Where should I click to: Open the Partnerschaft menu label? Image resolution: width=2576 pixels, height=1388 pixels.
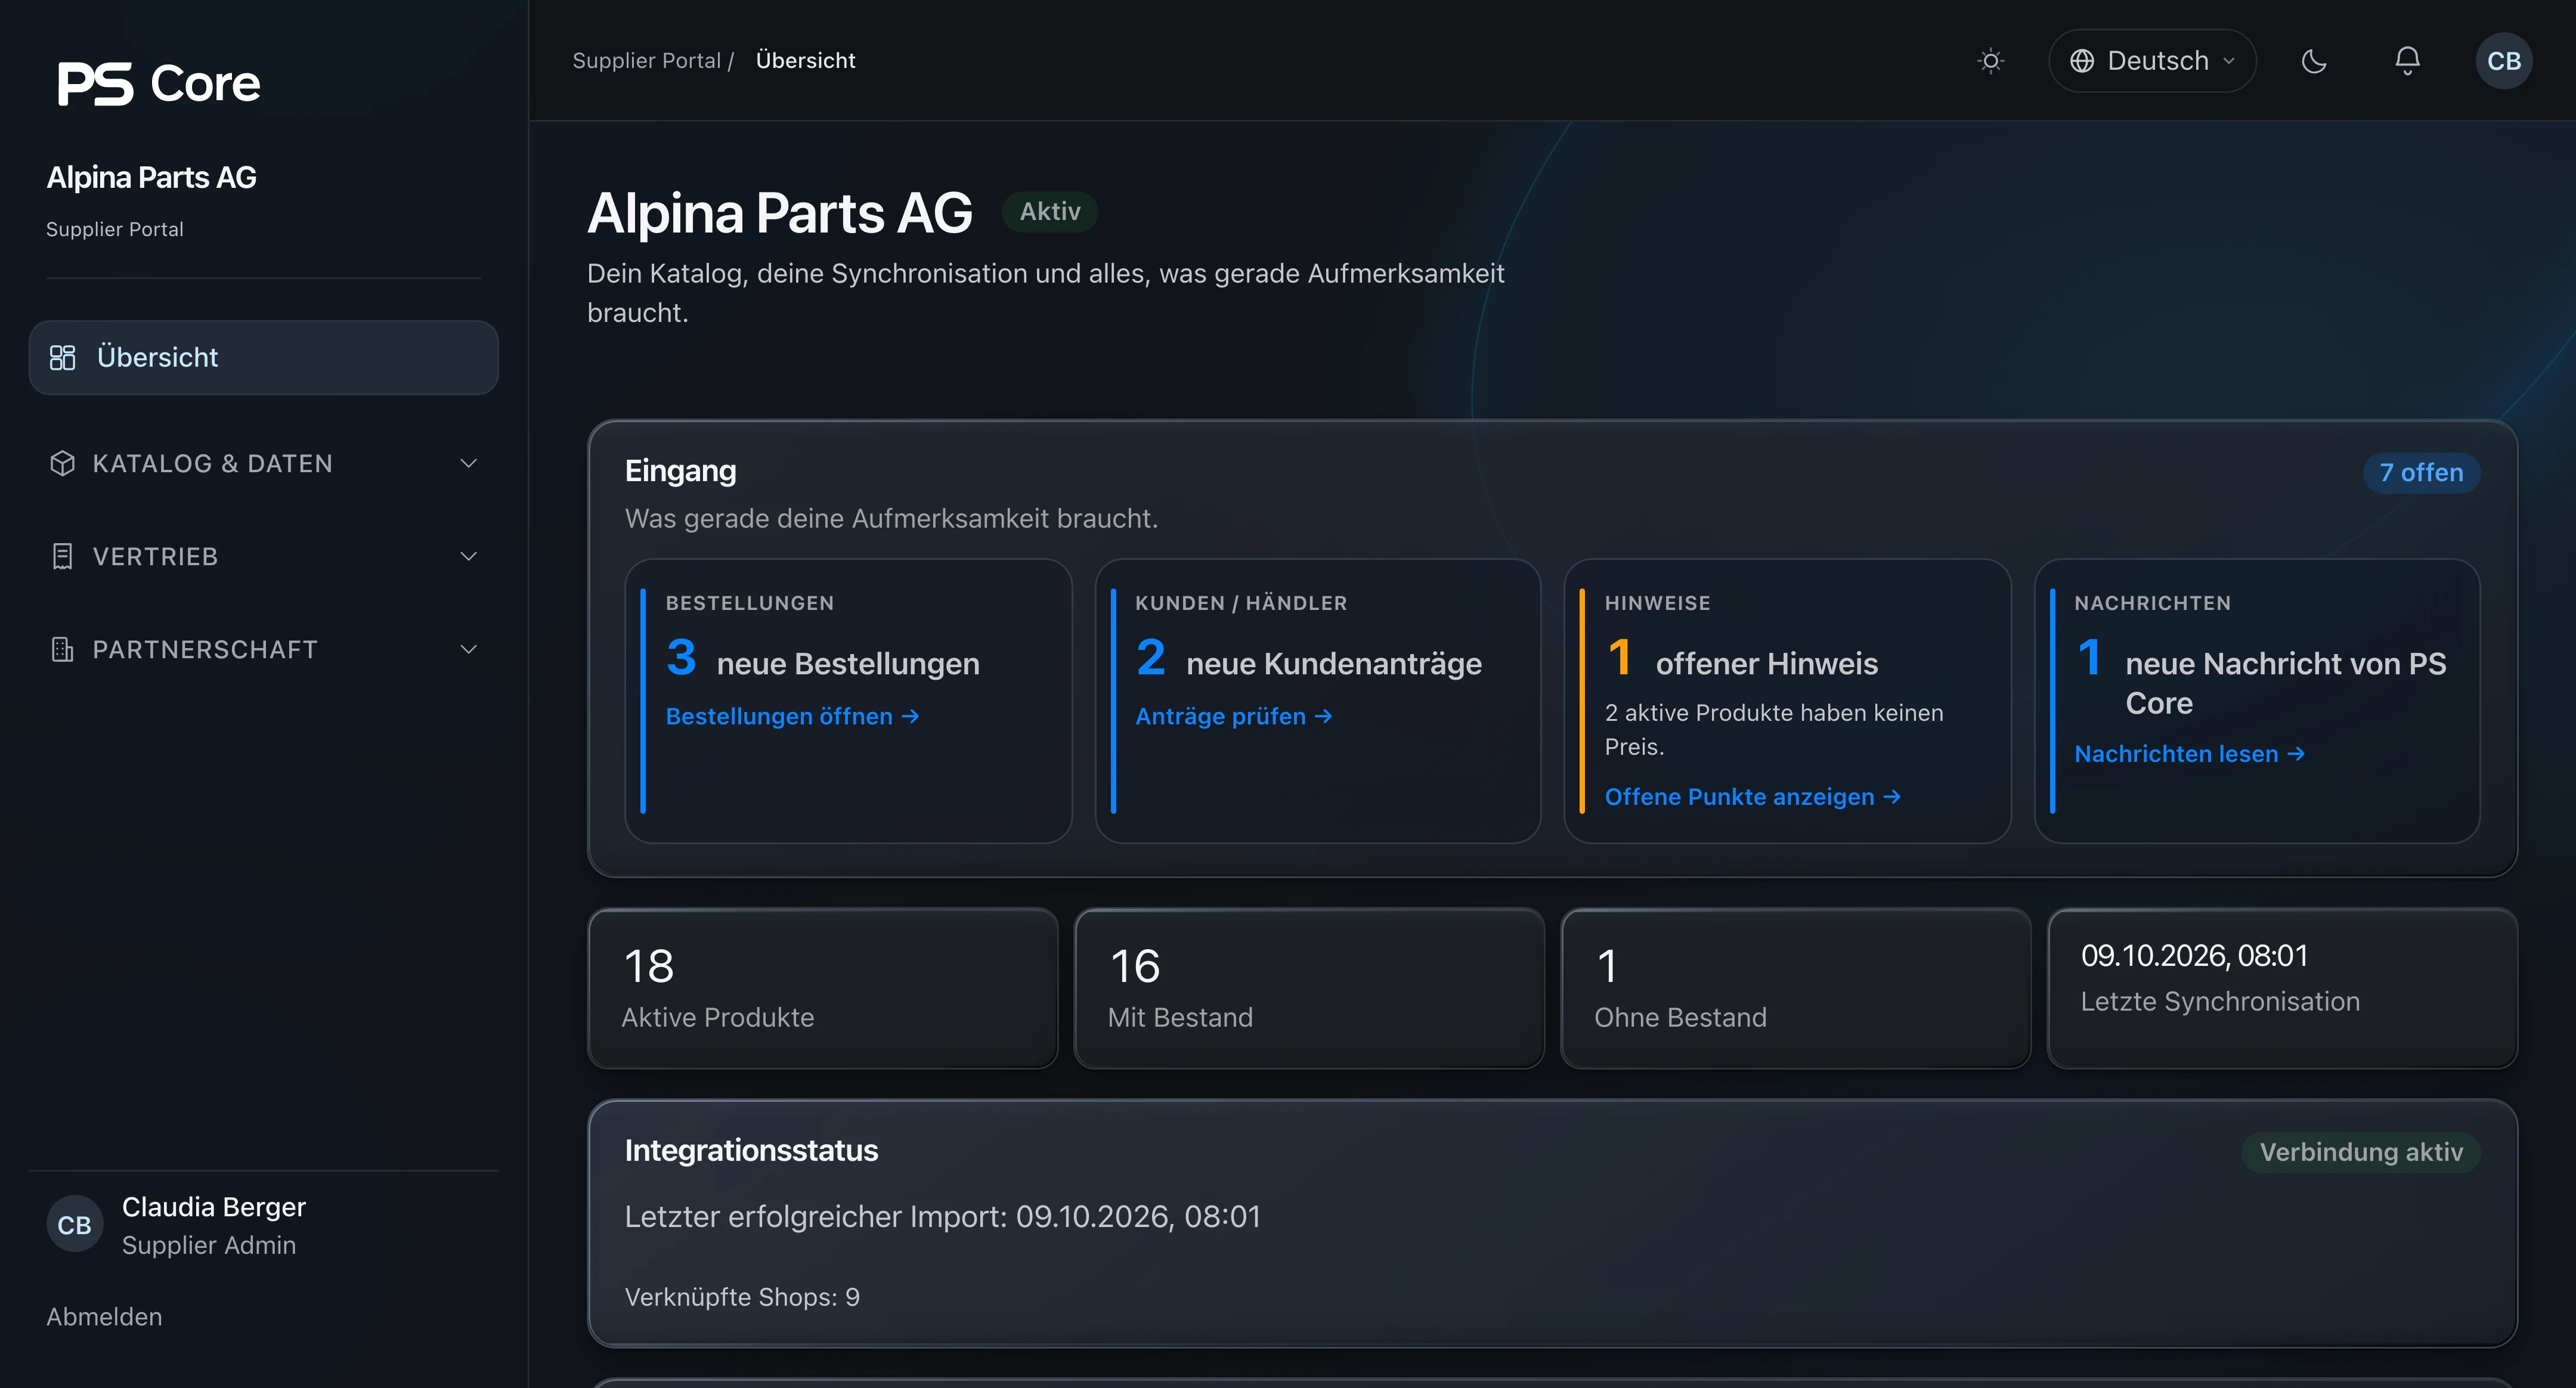pos(205,649)
